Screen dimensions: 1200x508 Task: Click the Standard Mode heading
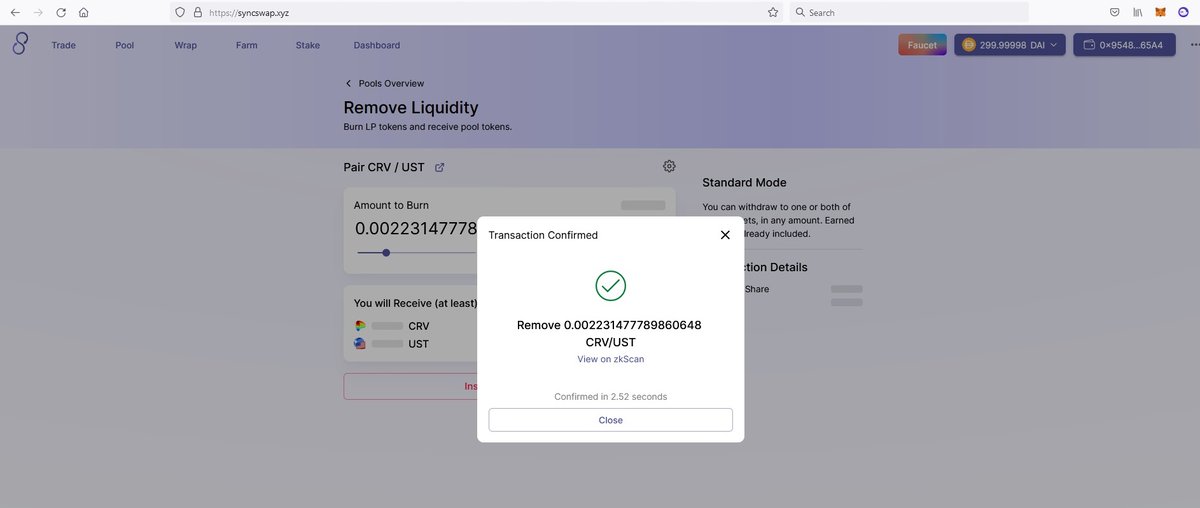pos(744,183)
